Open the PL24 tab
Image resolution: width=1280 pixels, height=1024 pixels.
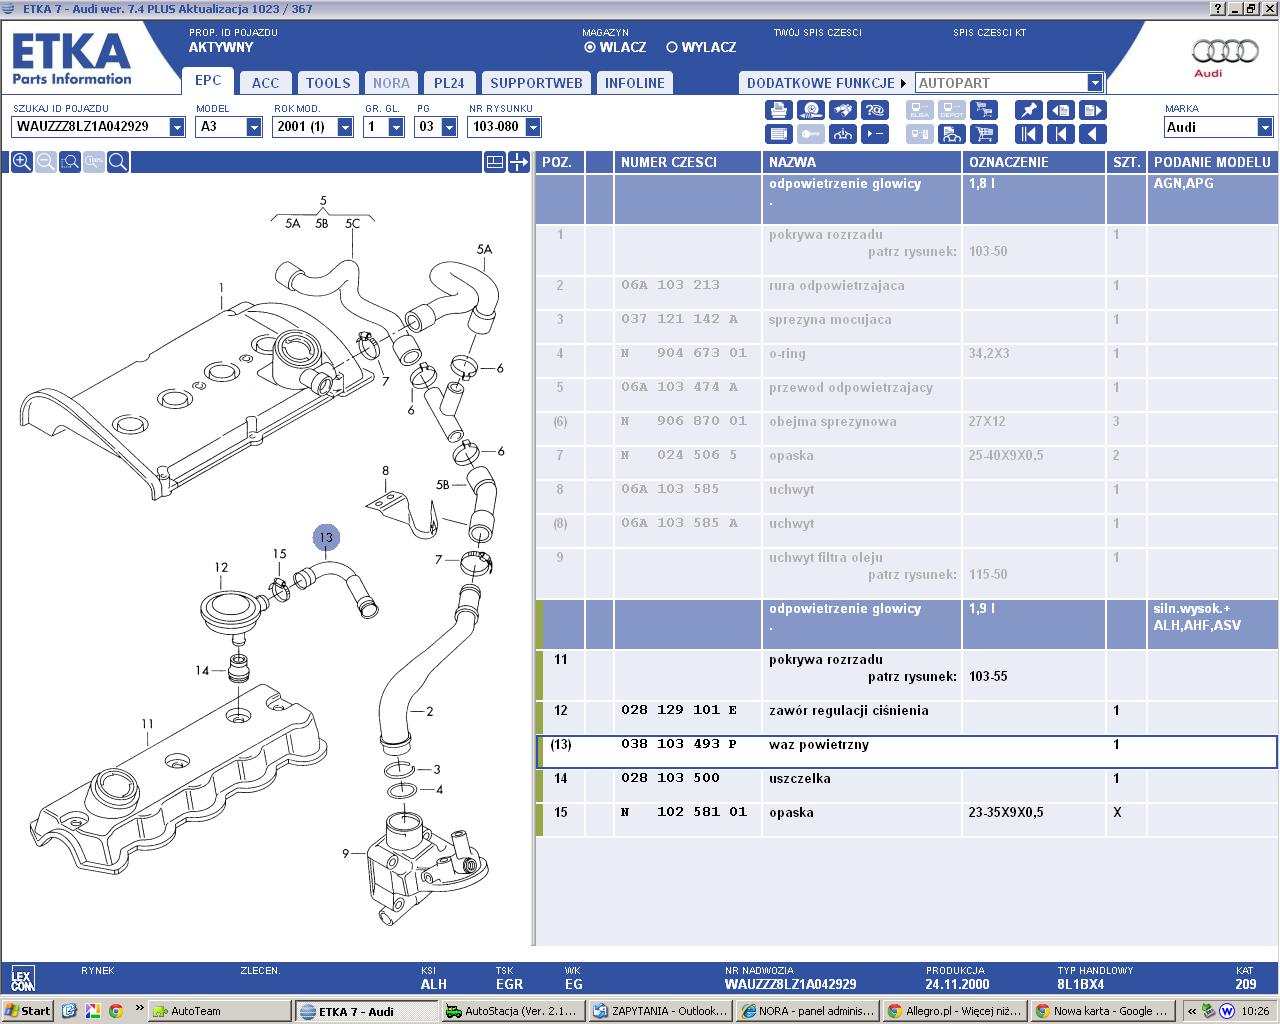pos(450,83)
